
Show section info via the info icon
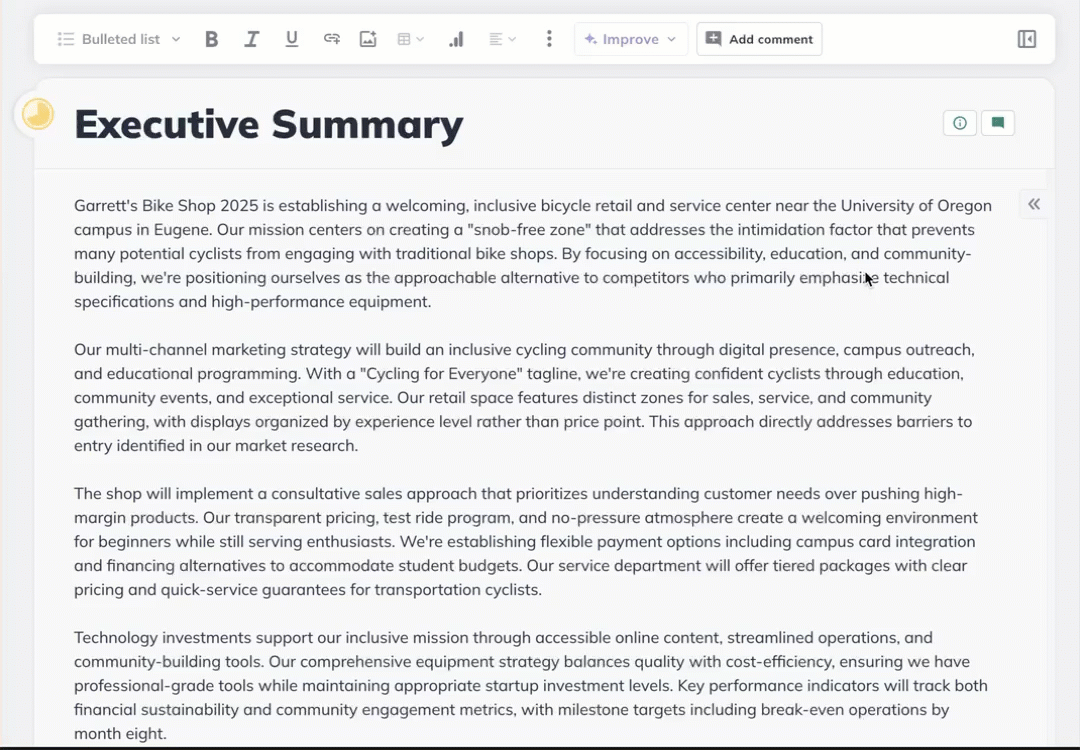(x=959, y=122)
